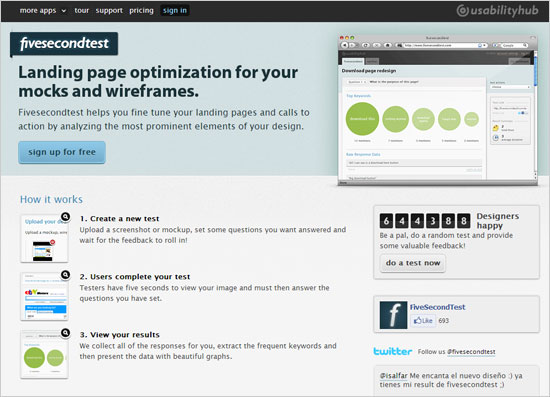Click the '3. View your results' heading

coord(120,335)
